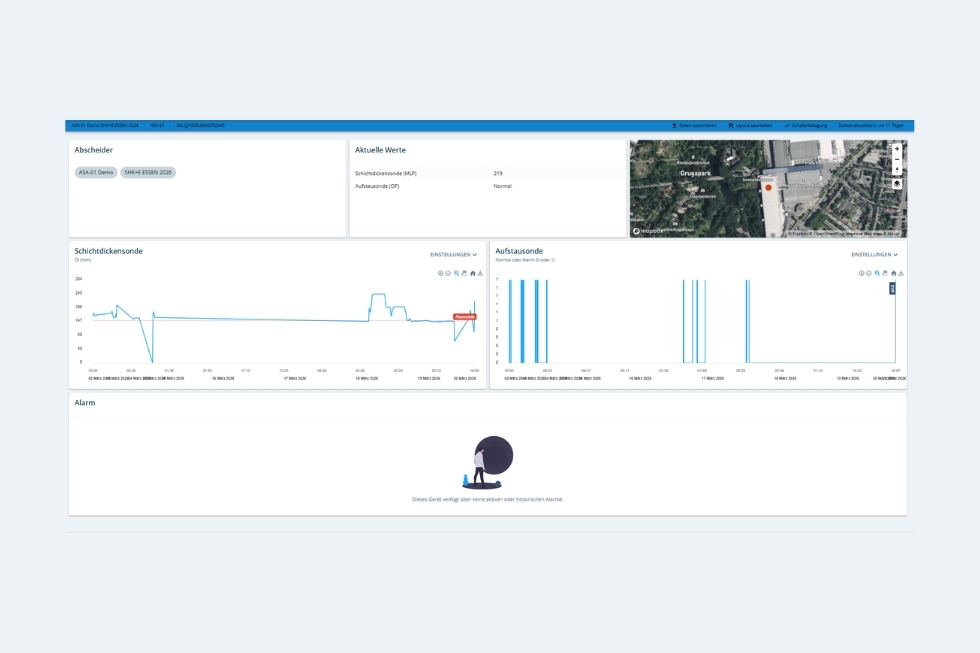
Task: Select the magnifier selection-zoom tool on Schichtdickensonde chart
Action: click(457, 273)
